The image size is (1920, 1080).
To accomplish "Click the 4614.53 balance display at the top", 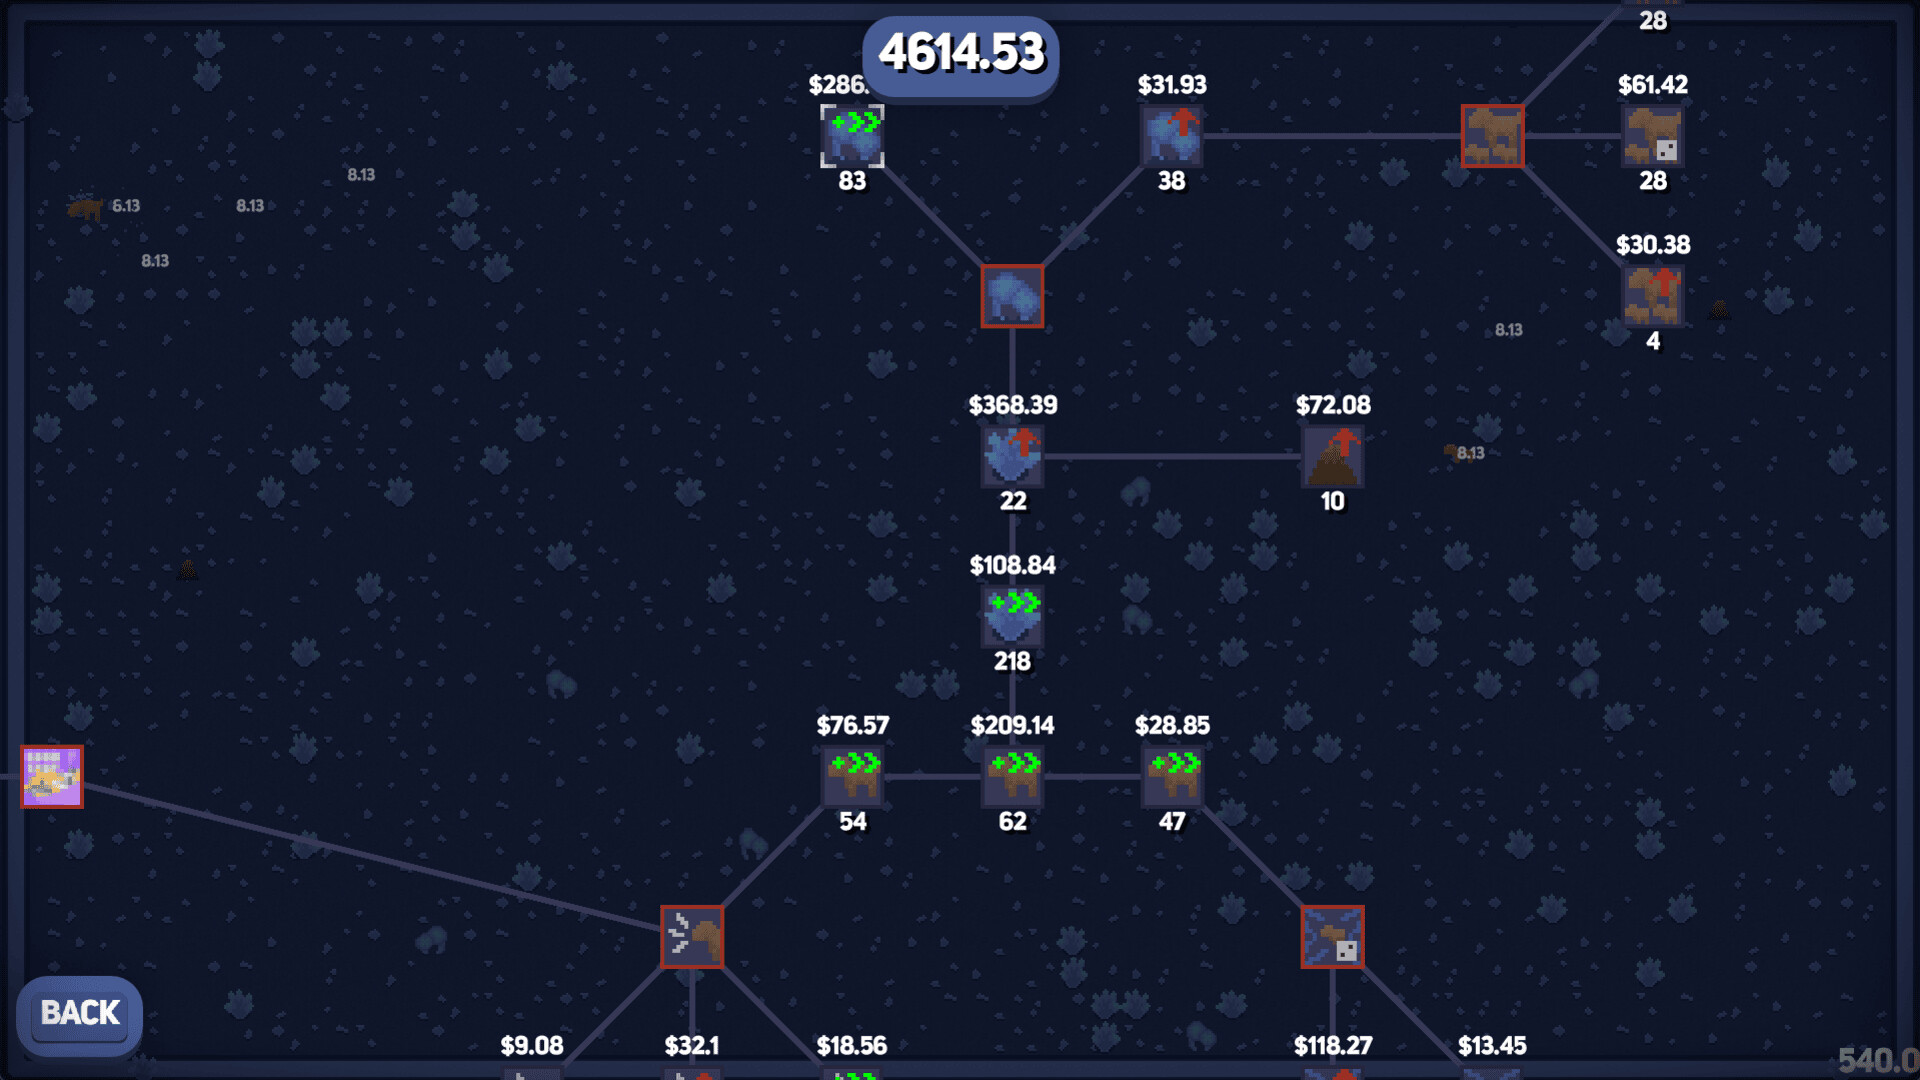I will point(959,56).
